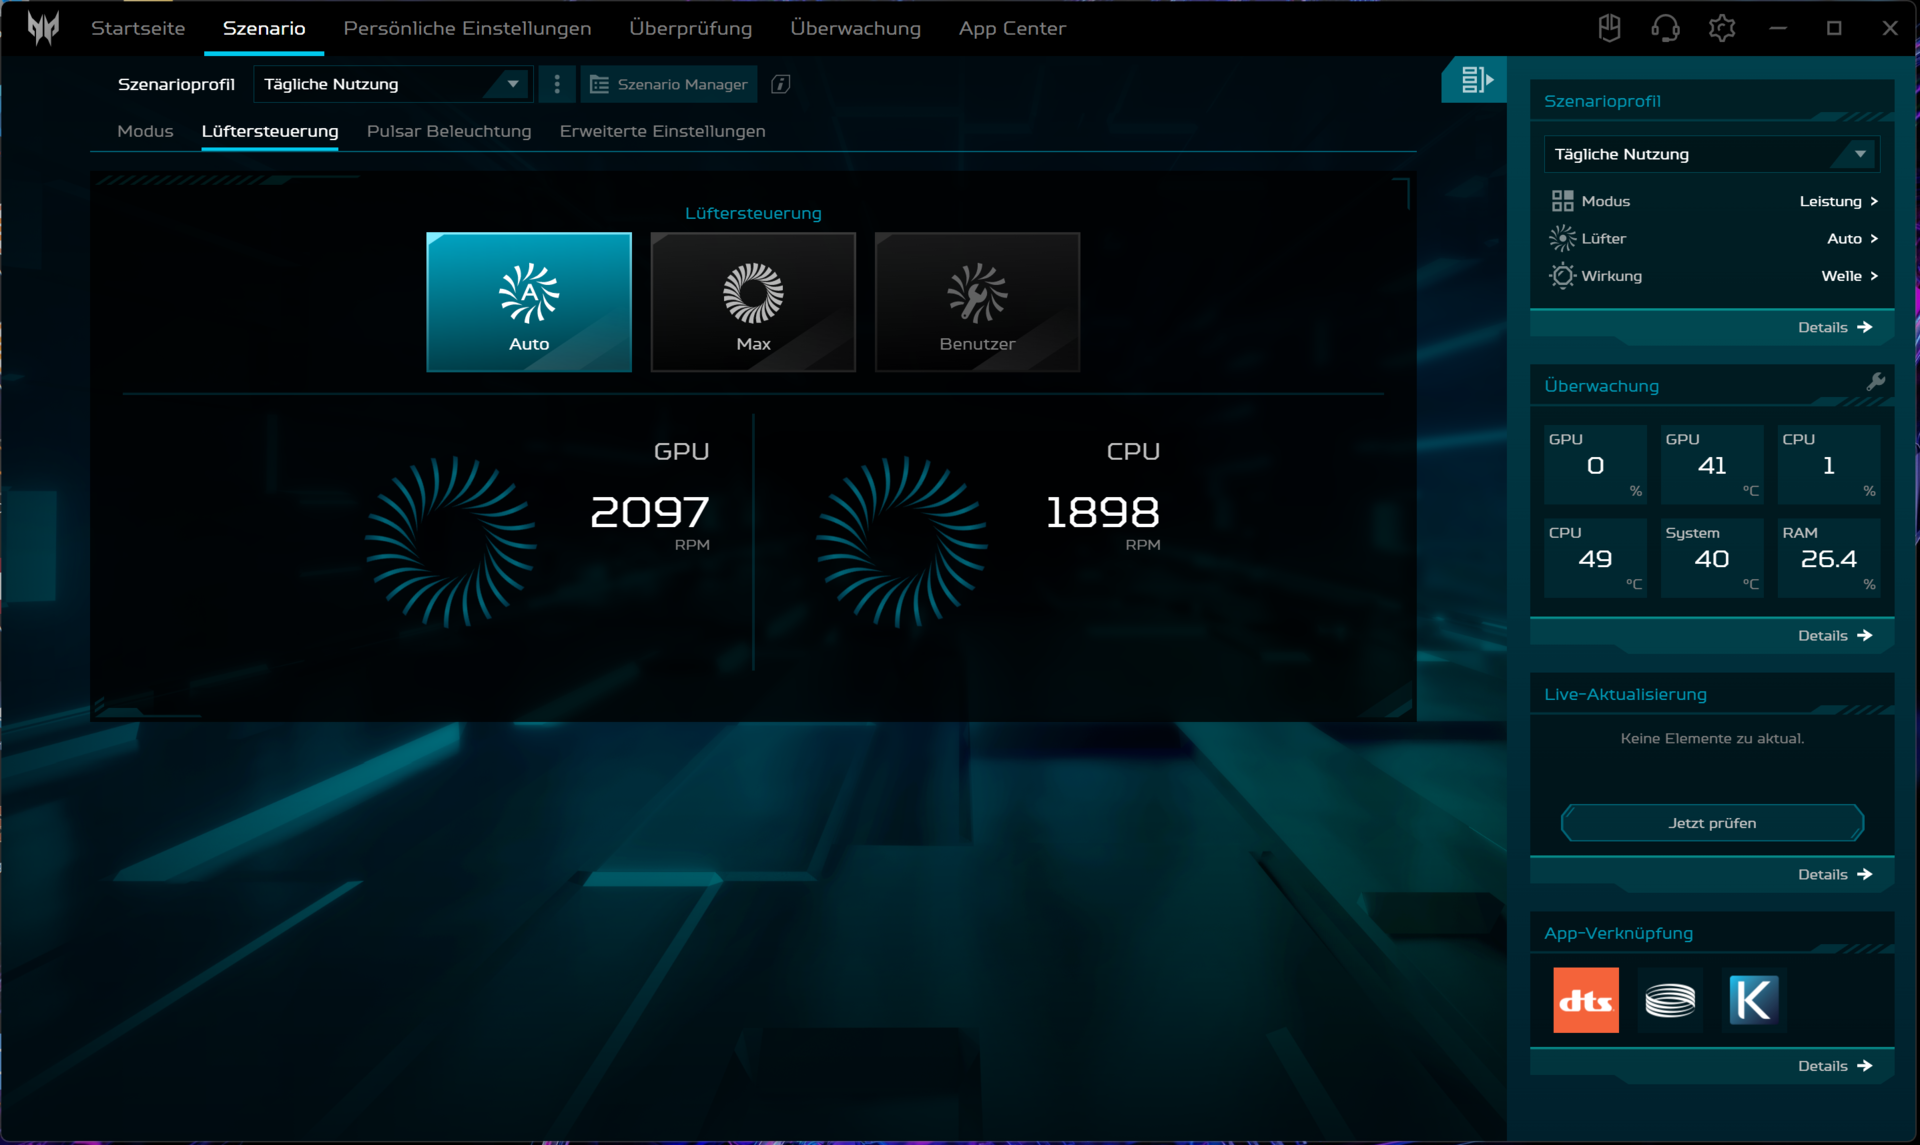Switch to the Pulsar Beleuchtung tab

[x=449, y=131]
